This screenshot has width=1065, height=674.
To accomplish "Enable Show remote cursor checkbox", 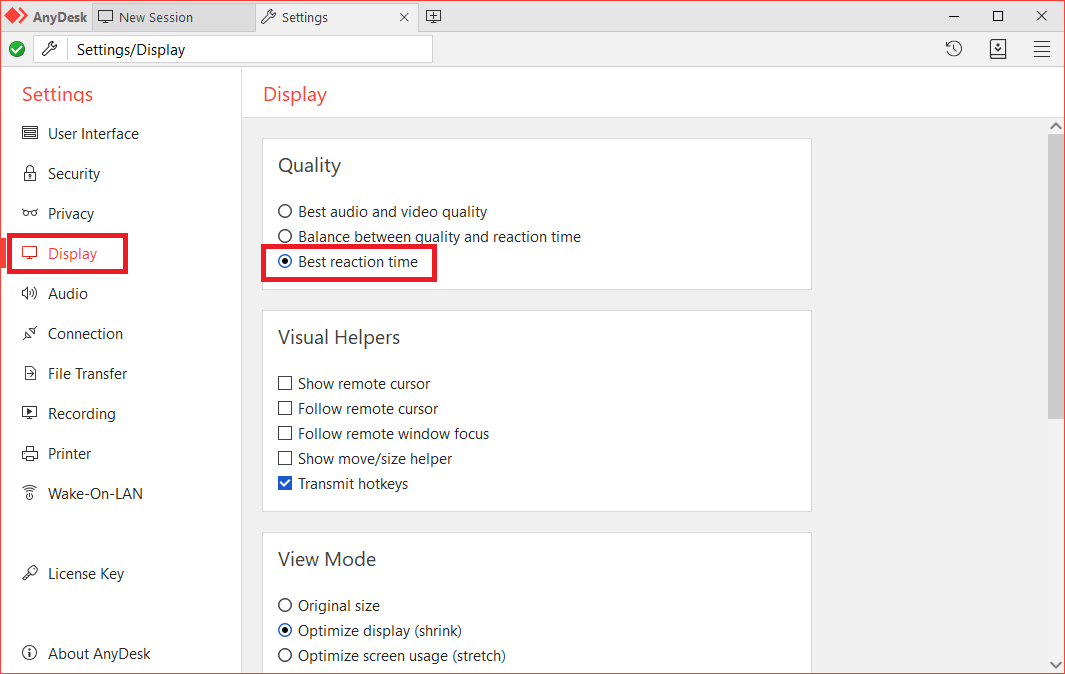I will click(286, 384).
